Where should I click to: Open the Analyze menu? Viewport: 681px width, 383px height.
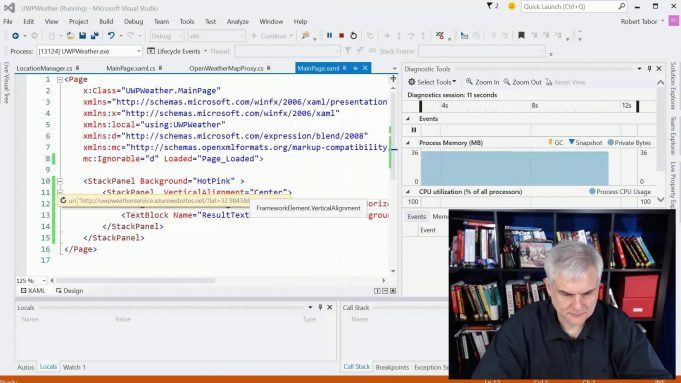[x=238, y=21]
